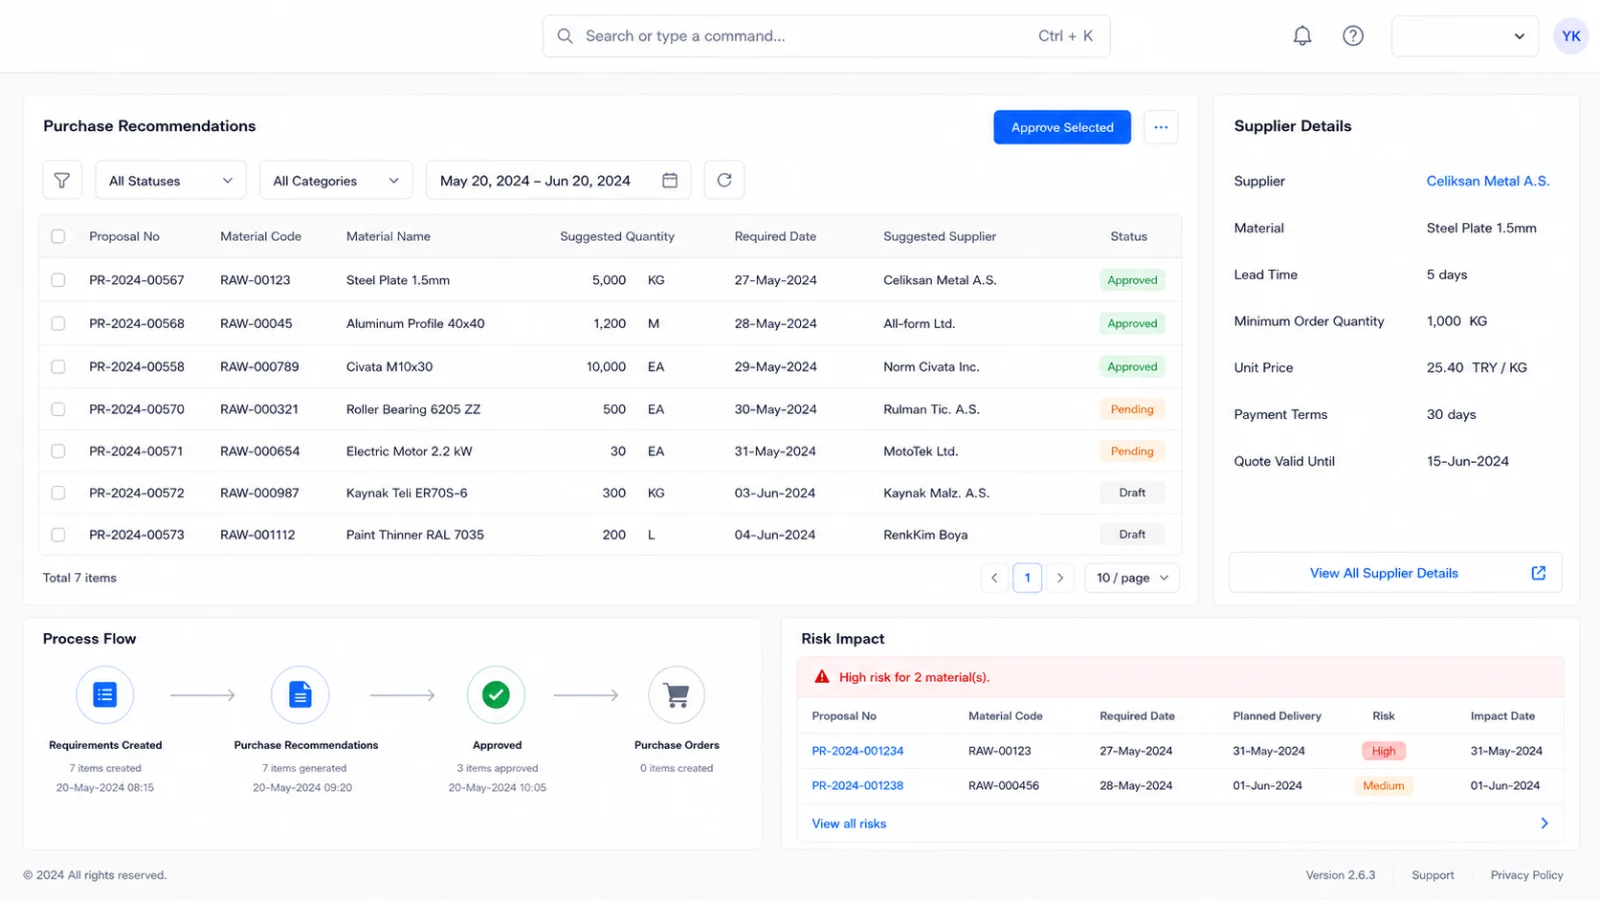The height and width of the screenshot is (900, 1600).
Task: Click the Purchase Recommendations document step icon
Action: pyautogui.click(x=300, y=694)
